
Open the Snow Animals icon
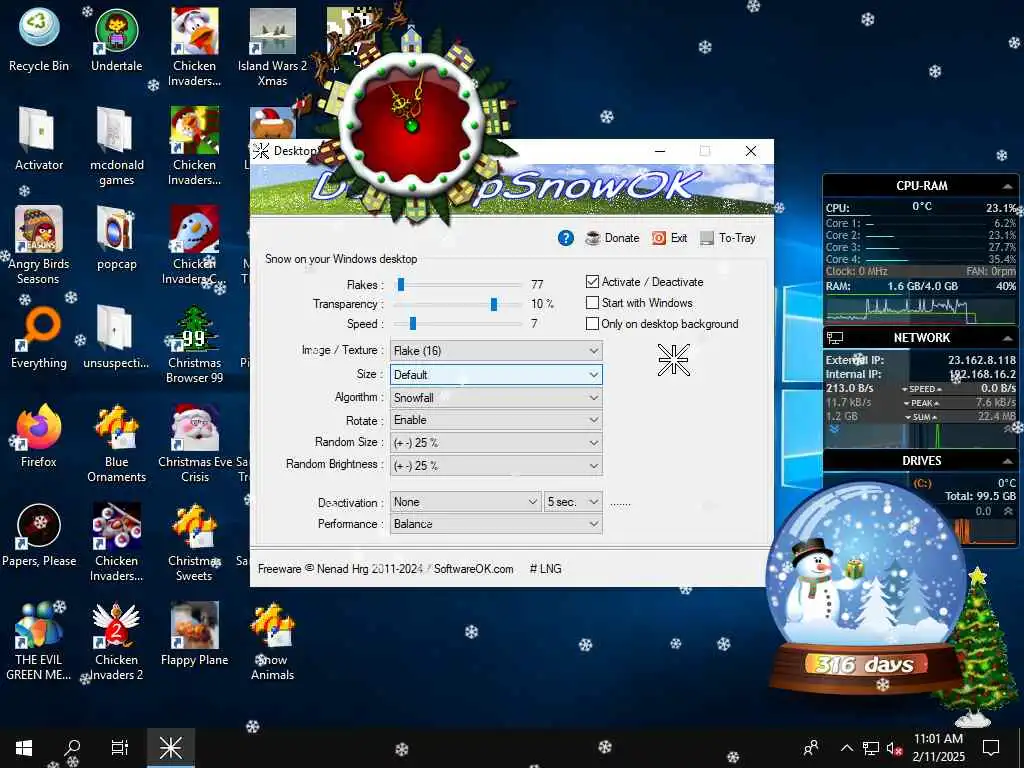tap(272, 642)
